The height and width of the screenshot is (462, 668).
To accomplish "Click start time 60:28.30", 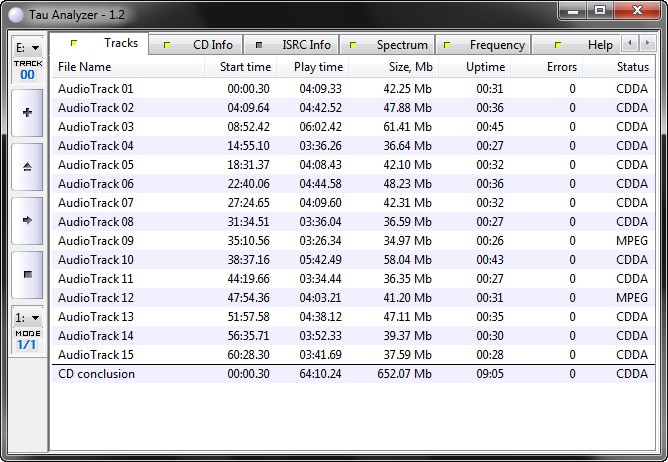I will click(x=248, y=355).
